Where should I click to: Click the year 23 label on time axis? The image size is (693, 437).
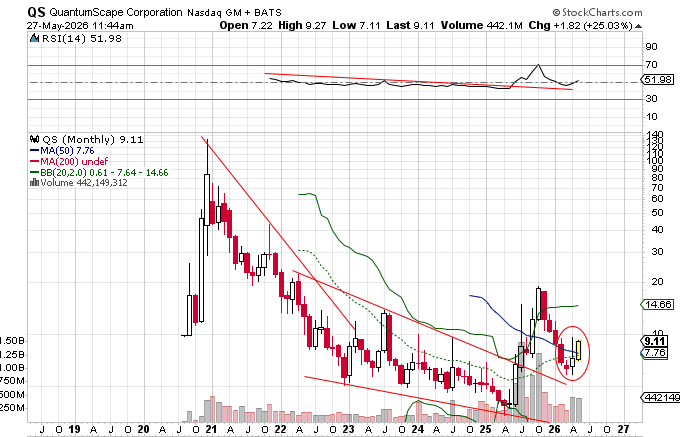349,429
